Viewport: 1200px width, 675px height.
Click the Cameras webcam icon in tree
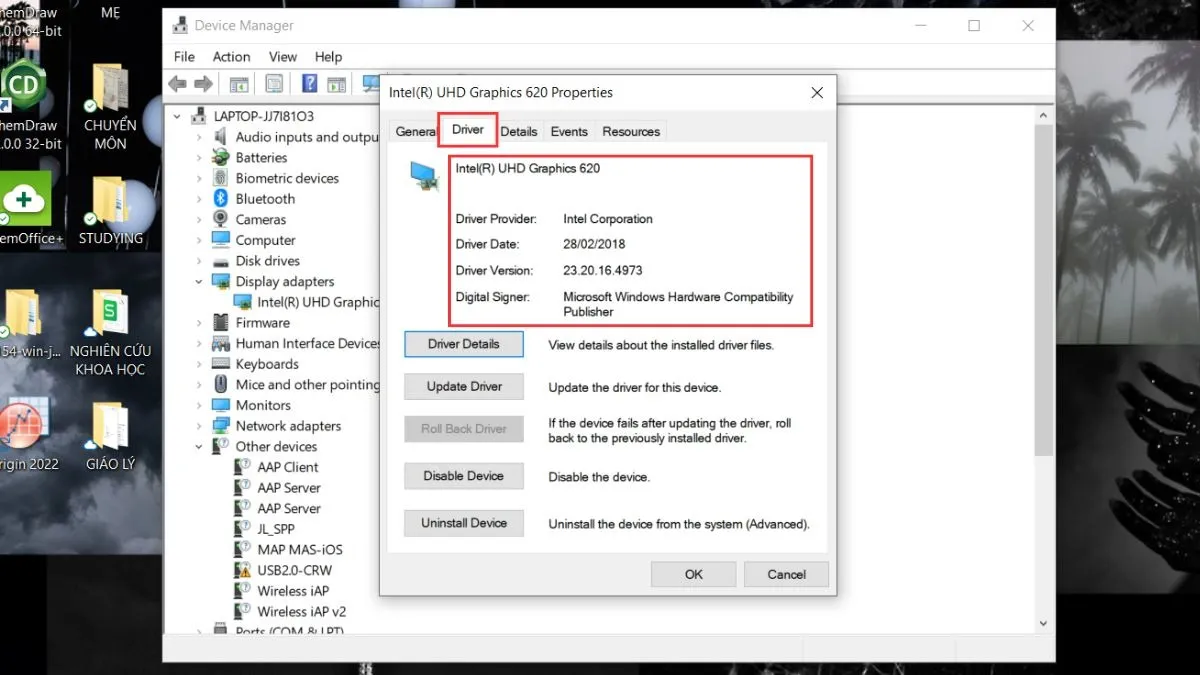[221, 220]
